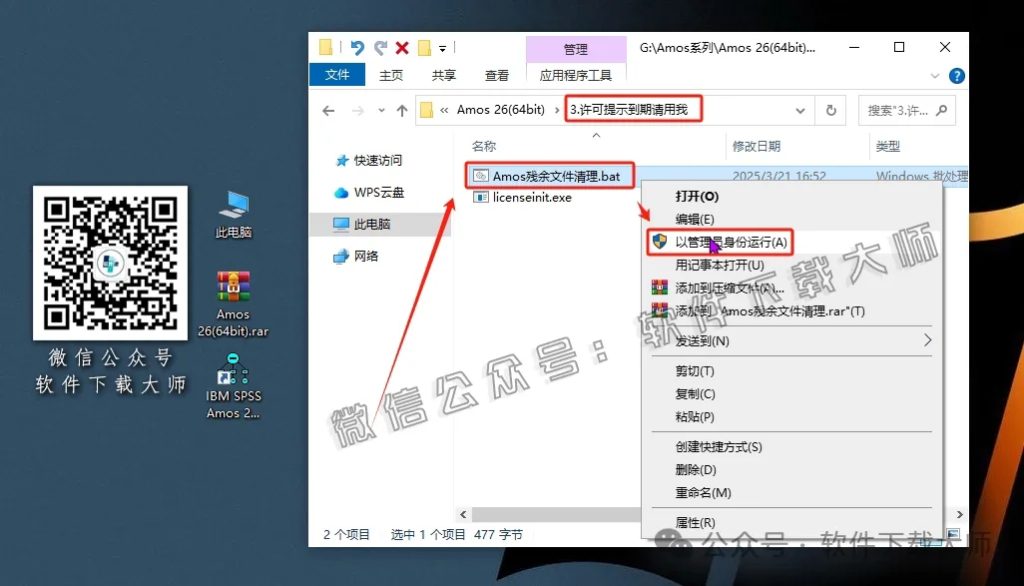This screenshot has width=1024, height=586.
Task: Open the Quick Access toolbar customize dropdown
Action: pos(442,47)
